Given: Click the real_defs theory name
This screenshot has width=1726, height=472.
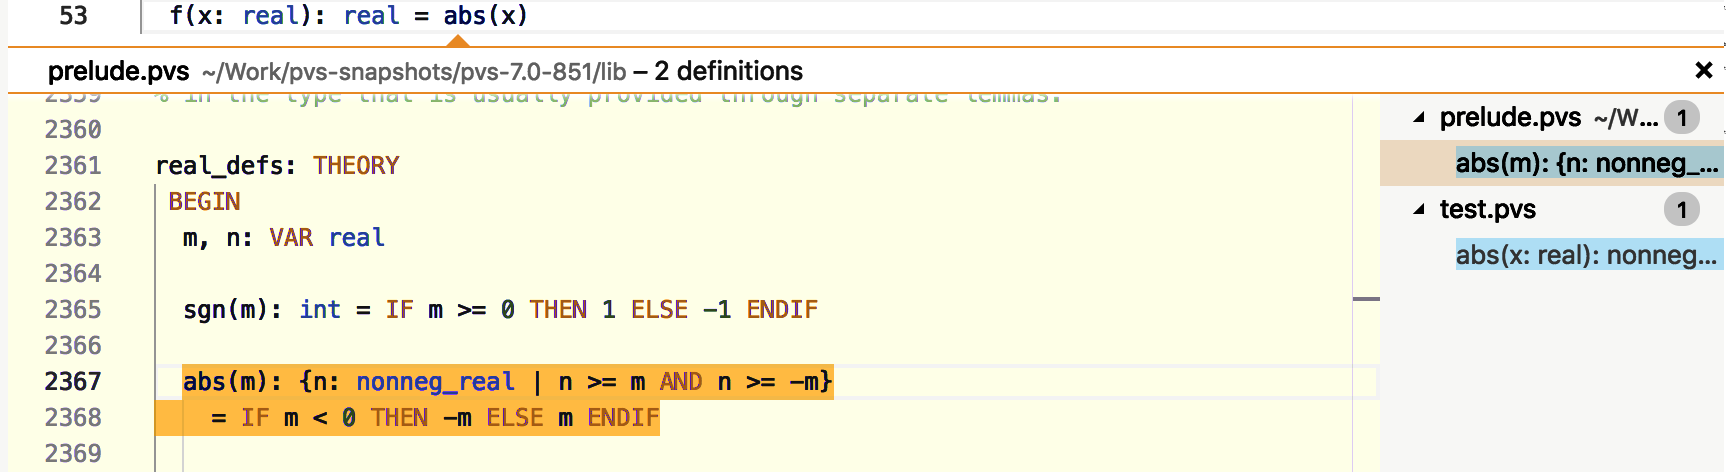Looking at the screenshot, I should tap(218, 165).
